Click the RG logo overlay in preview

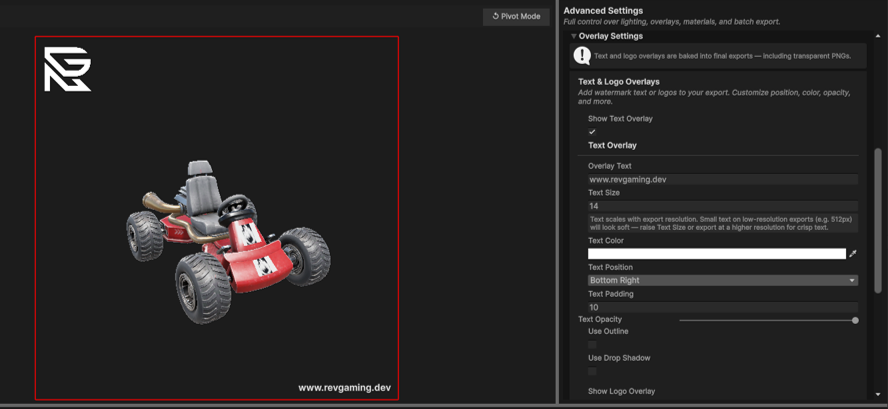click(67, 69)
